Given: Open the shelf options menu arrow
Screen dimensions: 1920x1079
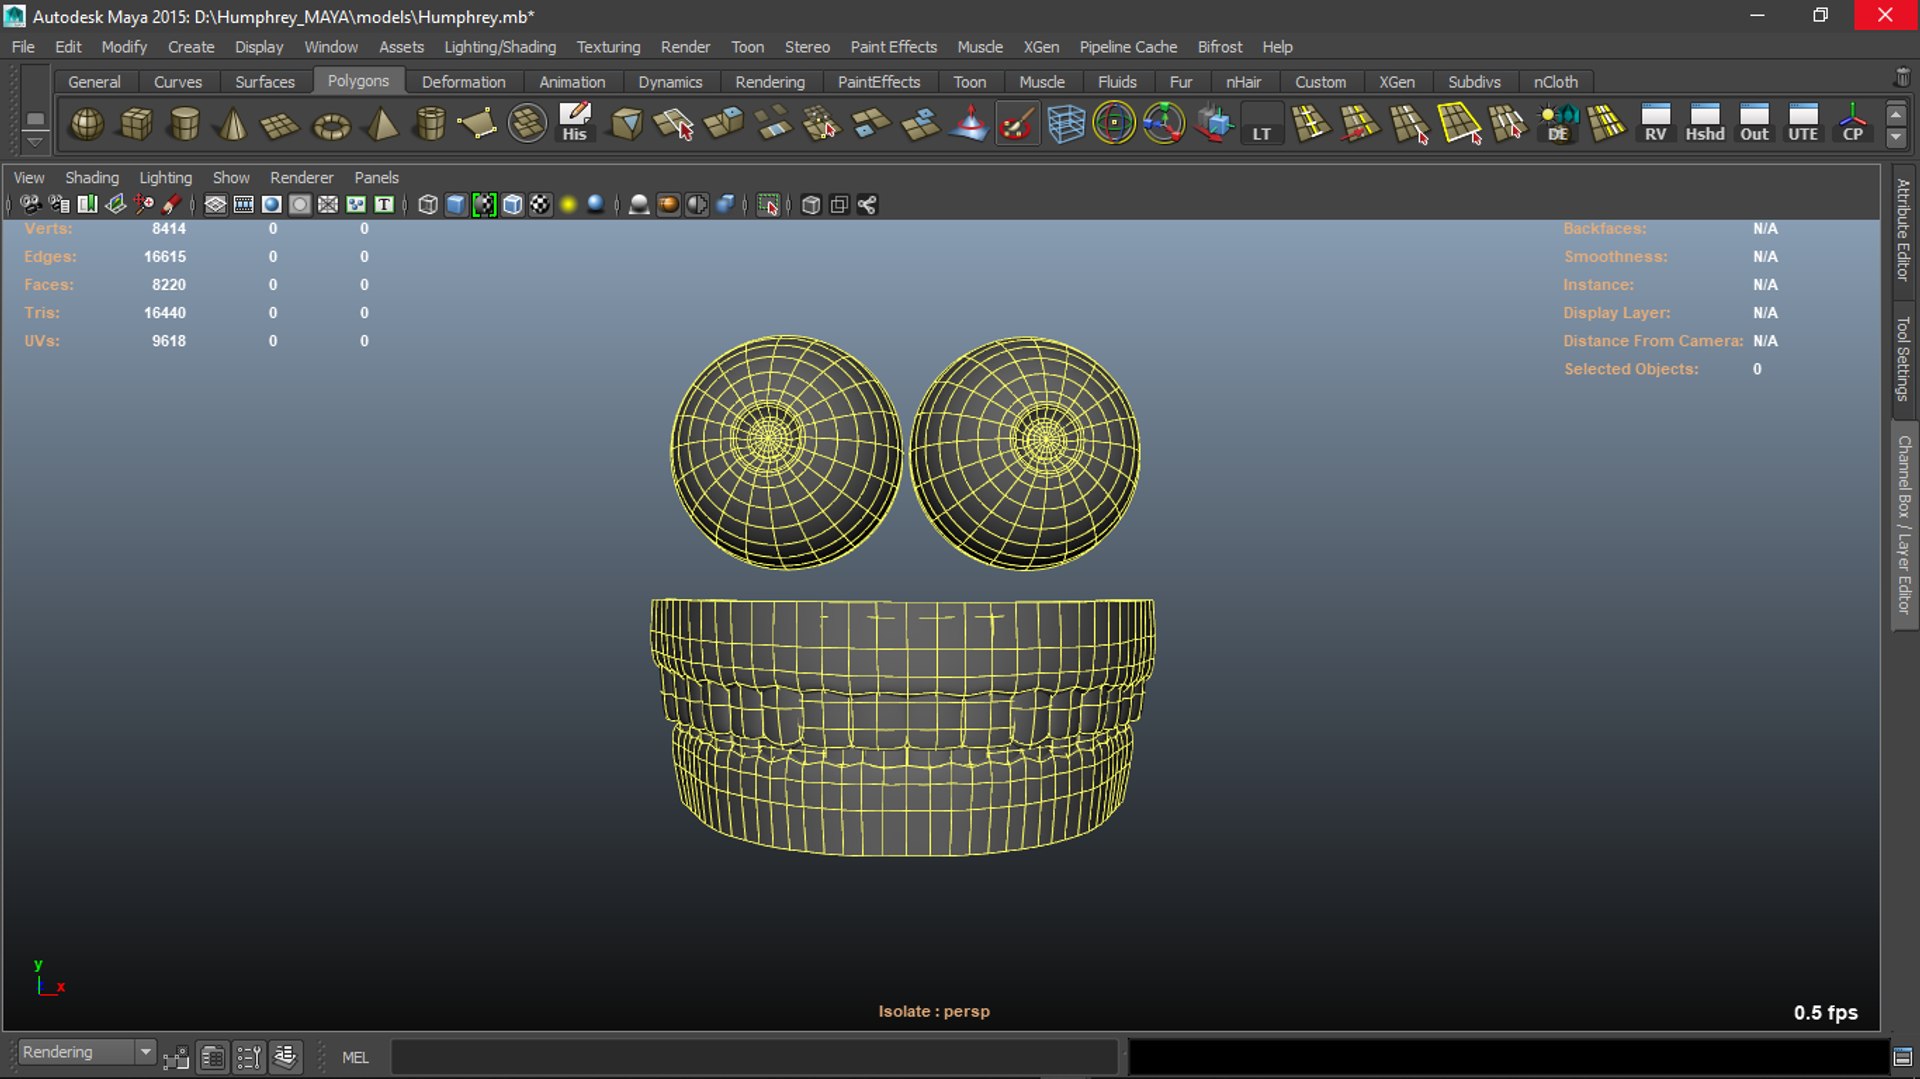Looking at the screenshot, I should click(x=35, y=142).
